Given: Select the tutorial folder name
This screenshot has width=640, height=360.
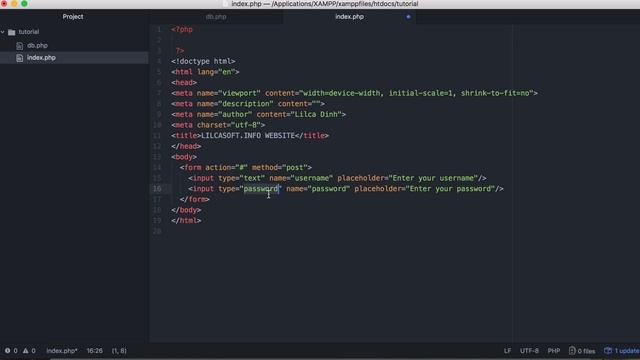Looking at the screenshot, I should [x=29, y=32].
